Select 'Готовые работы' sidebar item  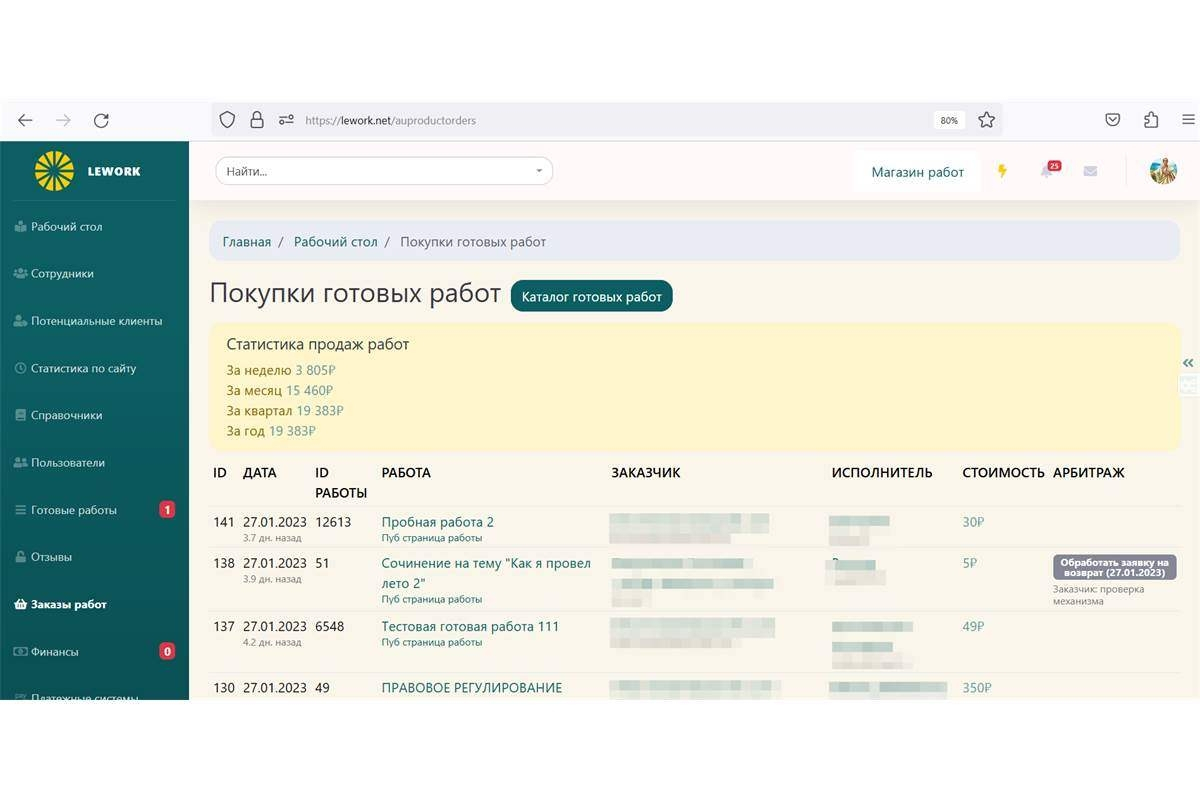pyautogui.click(x=73, y=510)
